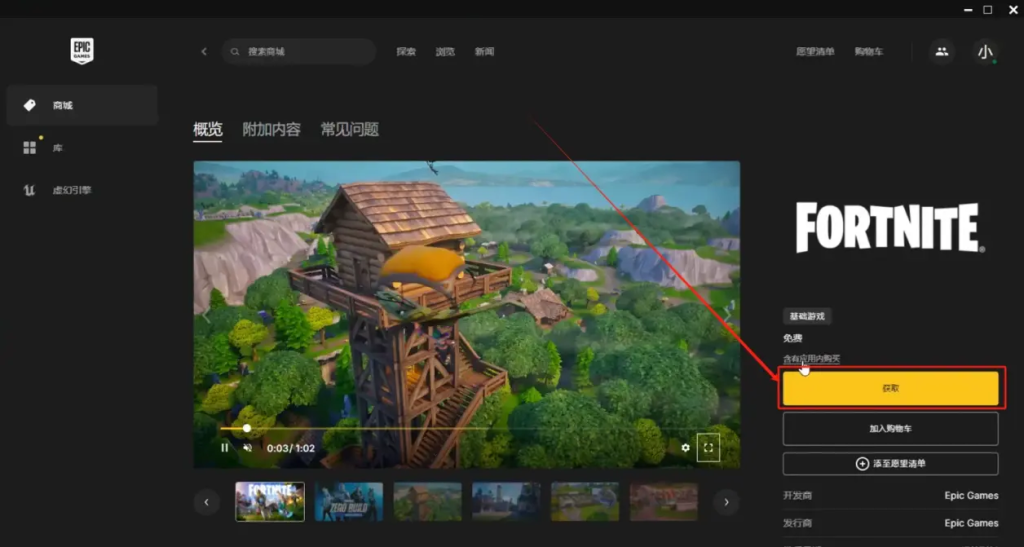The image size is (1024, 547).
Task: Click the Fortnite title logo
Action: 890,228
